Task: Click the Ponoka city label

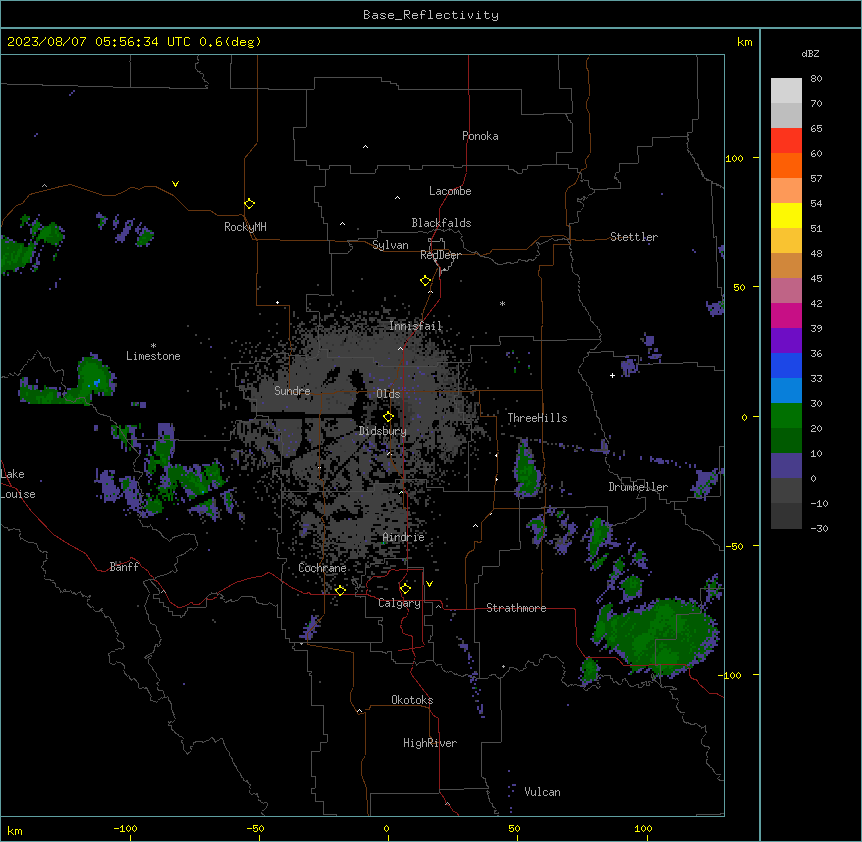Action: click(x=480, y=136)
